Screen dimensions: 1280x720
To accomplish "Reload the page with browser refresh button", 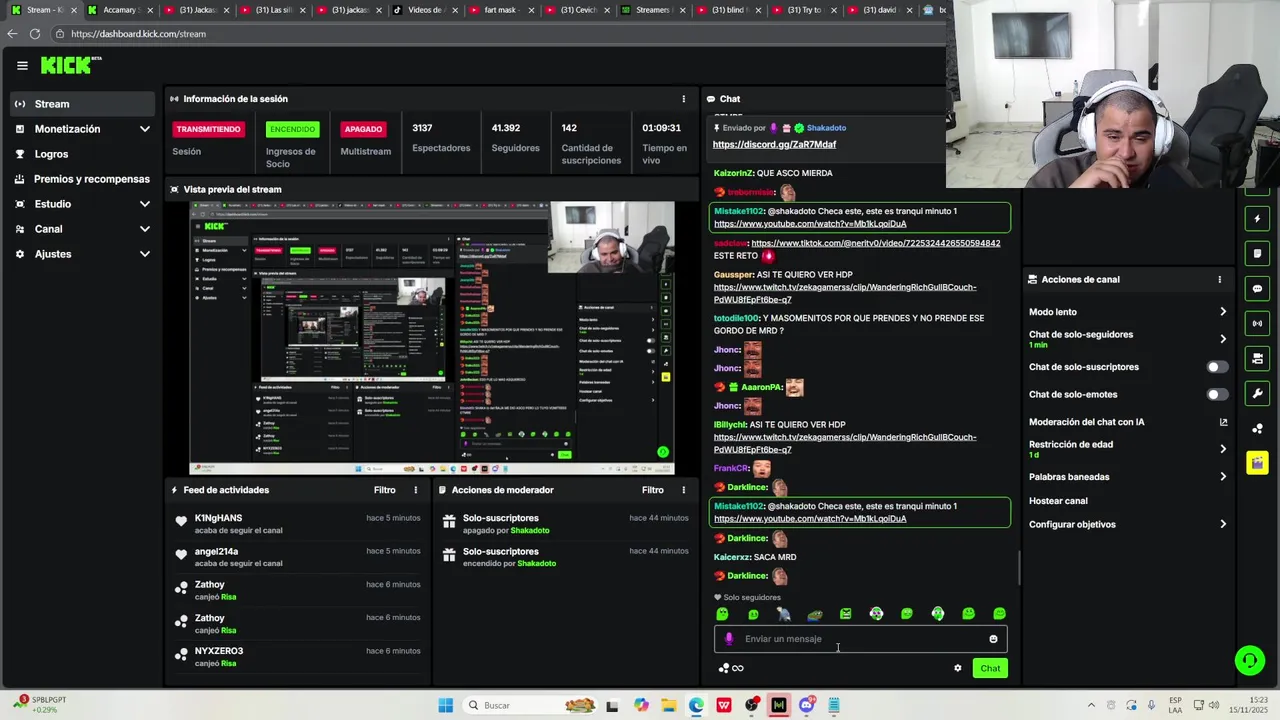I will (34, 34).
